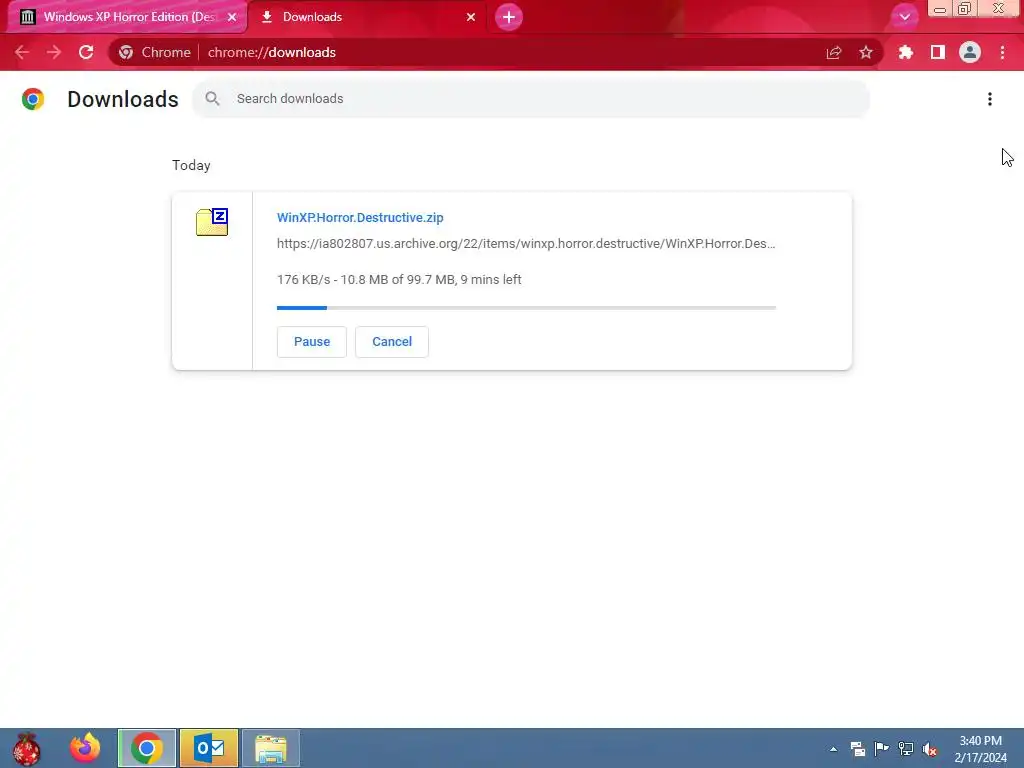1024x768 pixels.
Task: Select the Downloads tab
Action: pos(366,17)
